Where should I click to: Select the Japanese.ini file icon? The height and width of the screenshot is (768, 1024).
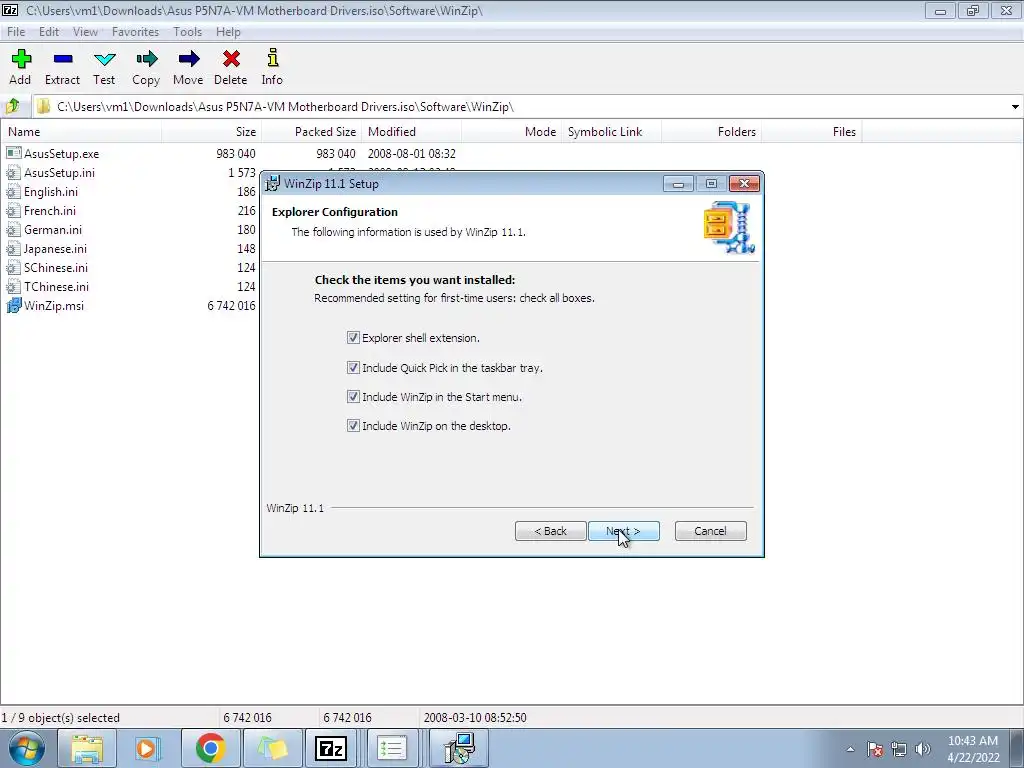tap(14, 248)
